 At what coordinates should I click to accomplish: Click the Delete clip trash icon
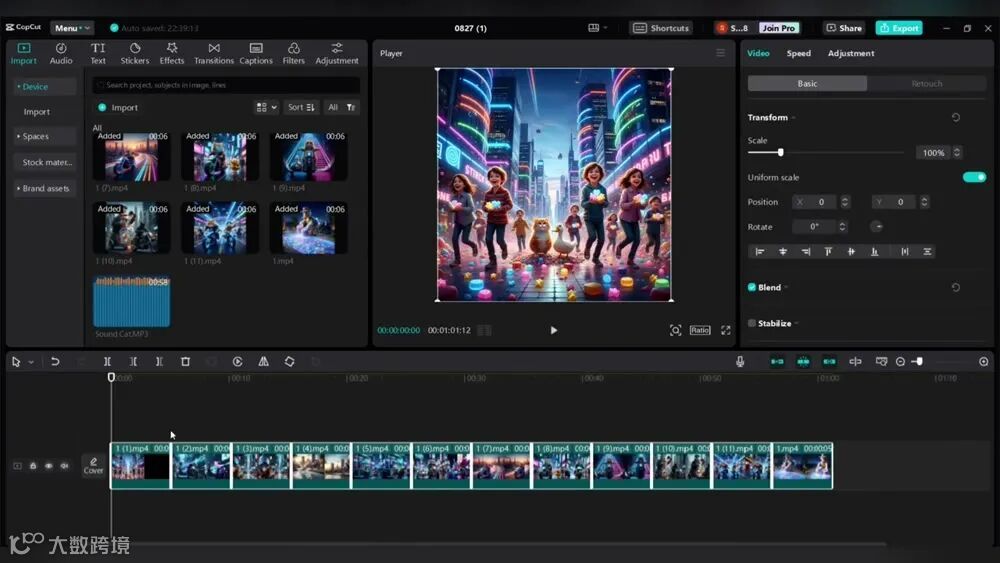[x=185, y=361]
